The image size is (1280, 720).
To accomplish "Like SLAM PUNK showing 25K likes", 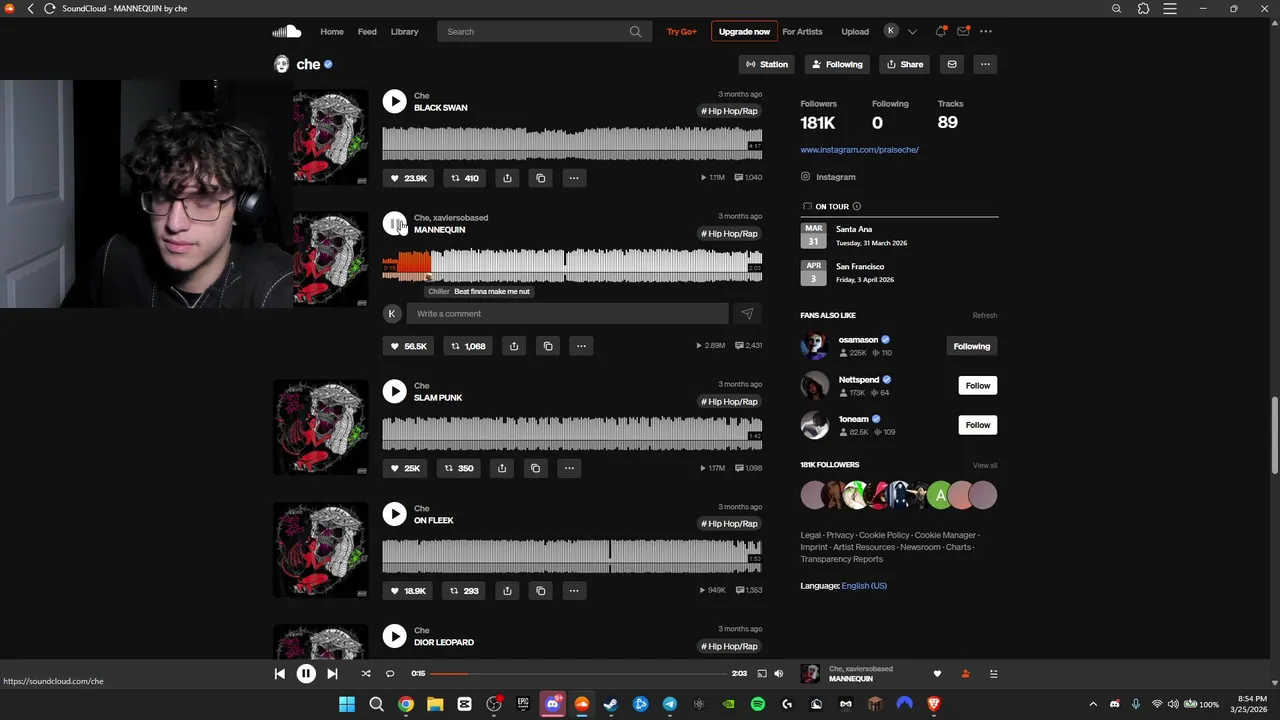I will tap(405, 468).
